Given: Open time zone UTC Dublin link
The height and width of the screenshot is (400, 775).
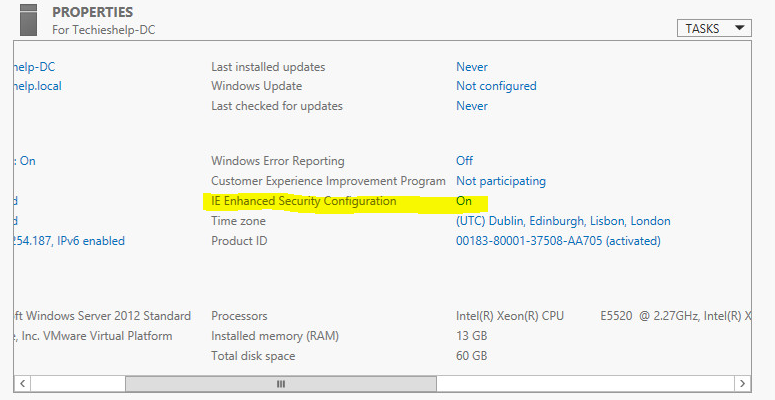Looking at the screenshot, I should point(563,221).
